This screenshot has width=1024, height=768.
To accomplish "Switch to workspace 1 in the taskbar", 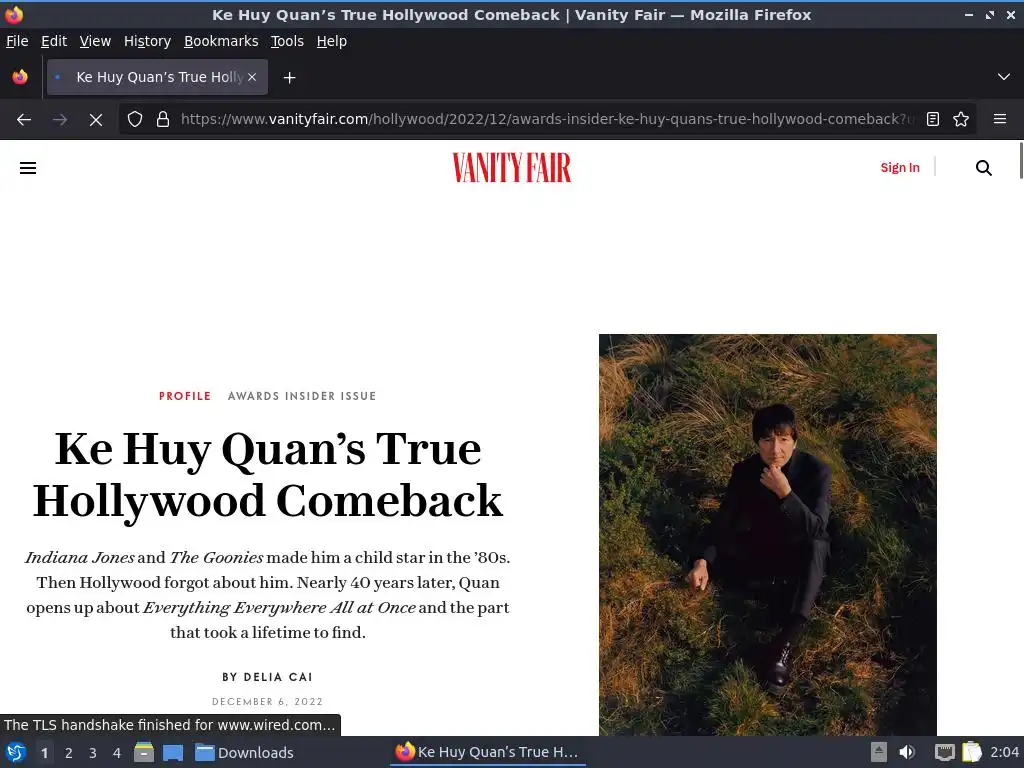I will (x=44, y=753).
